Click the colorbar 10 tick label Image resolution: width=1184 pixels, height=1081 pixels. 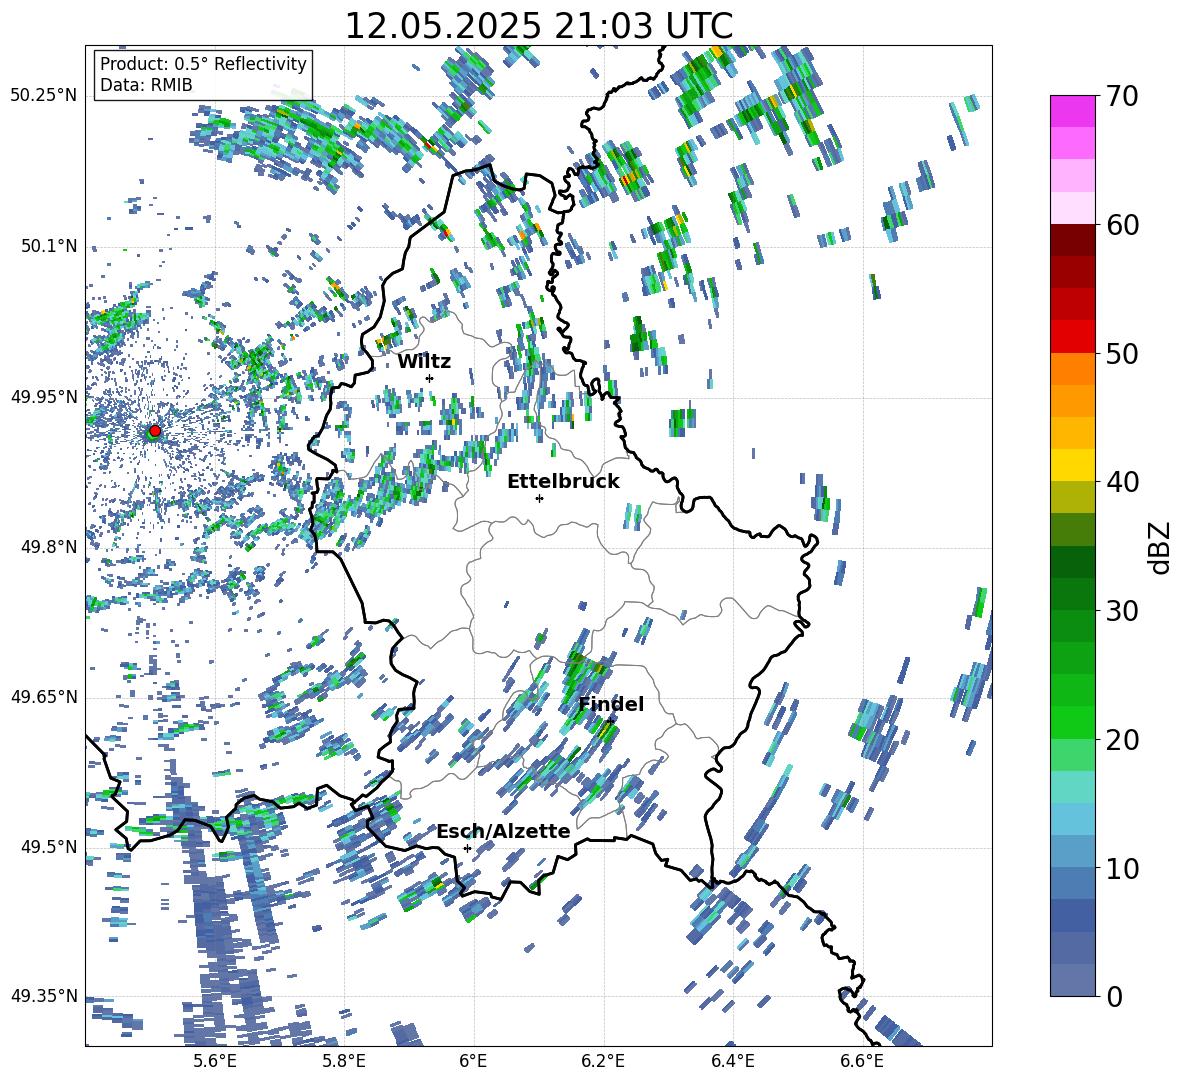[x=1122, y=868]
